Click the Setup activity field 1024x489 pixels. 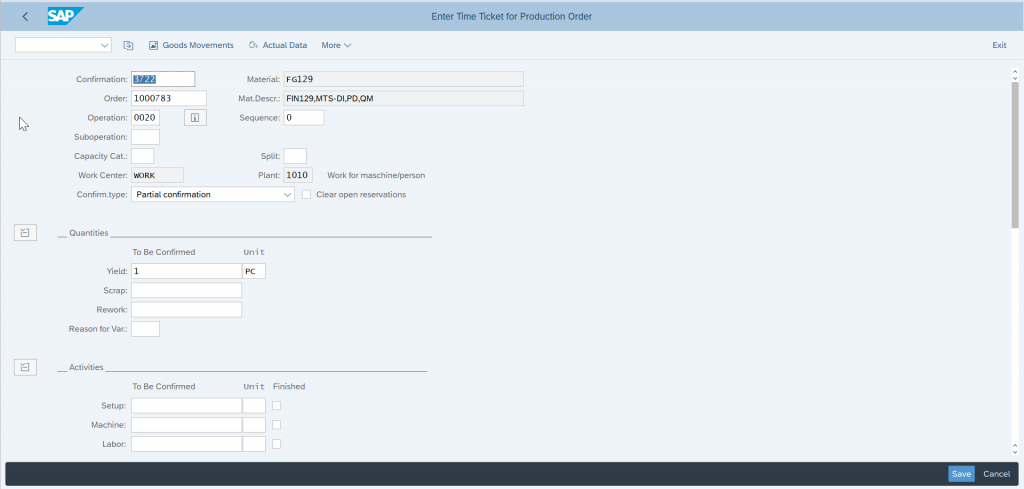[x=187, y=405]
